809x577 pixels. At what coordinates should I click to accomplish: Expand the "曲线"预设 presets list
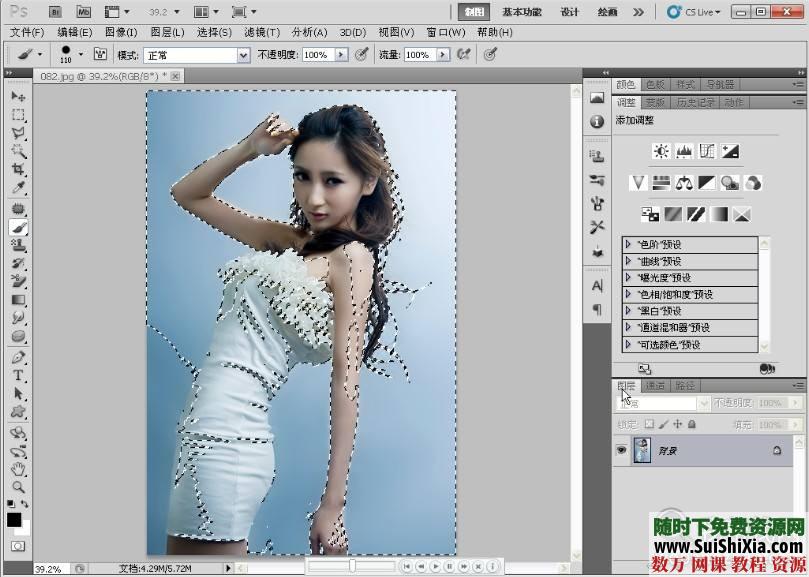pos(628,261)
